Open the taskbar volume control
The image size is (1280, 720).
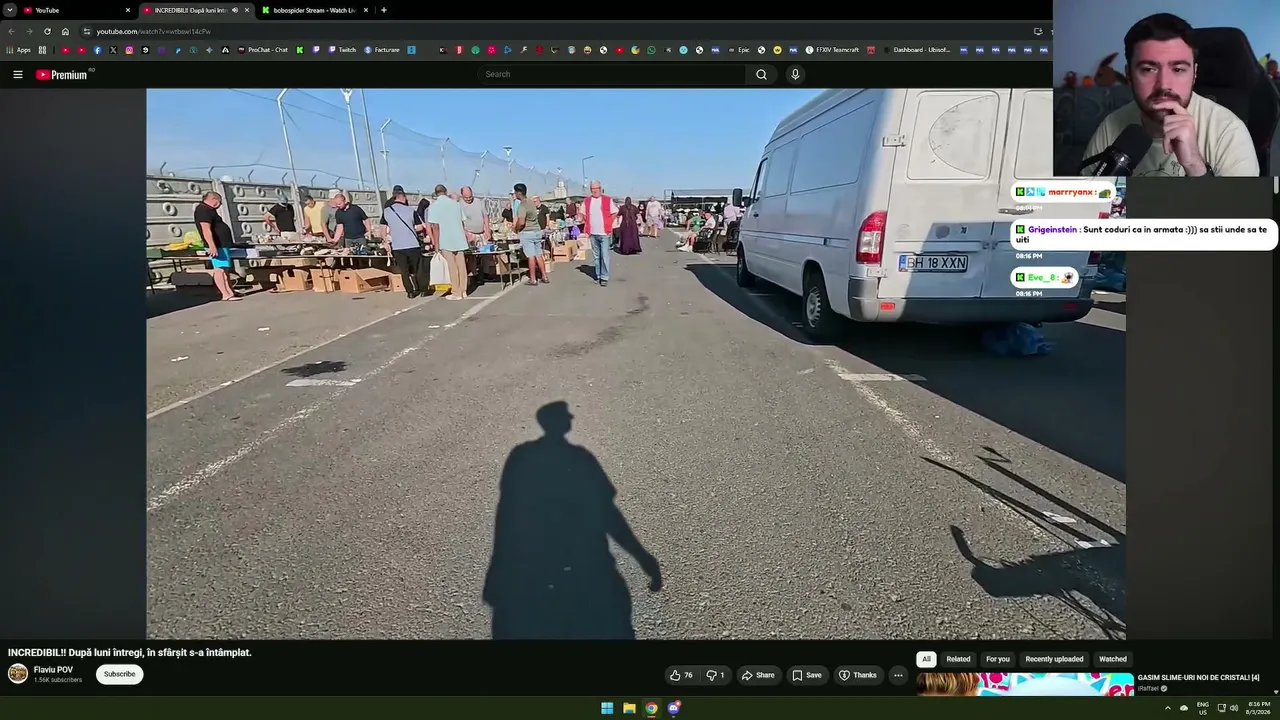[1234, 708]
